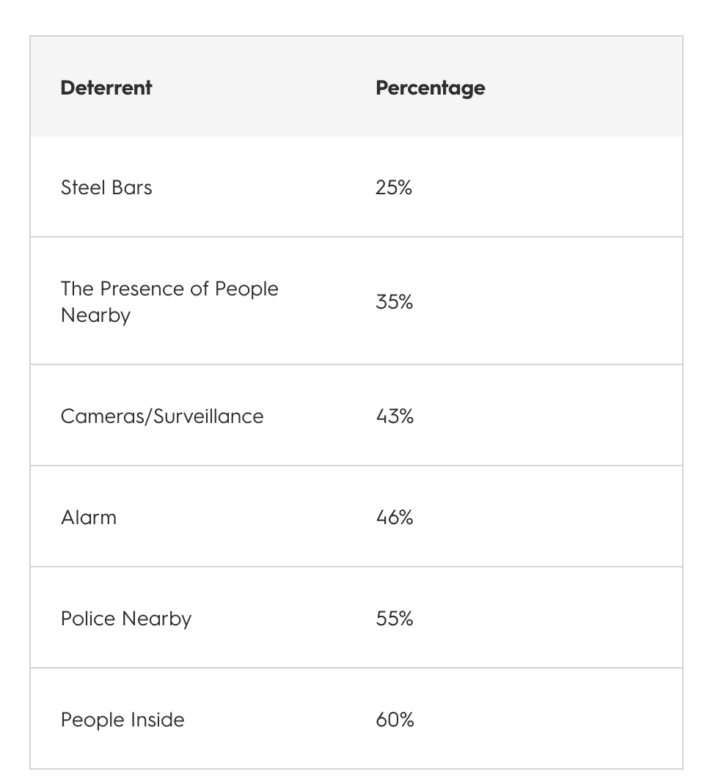
Task: Click the word Inside in last row
Action: [158, 720]
